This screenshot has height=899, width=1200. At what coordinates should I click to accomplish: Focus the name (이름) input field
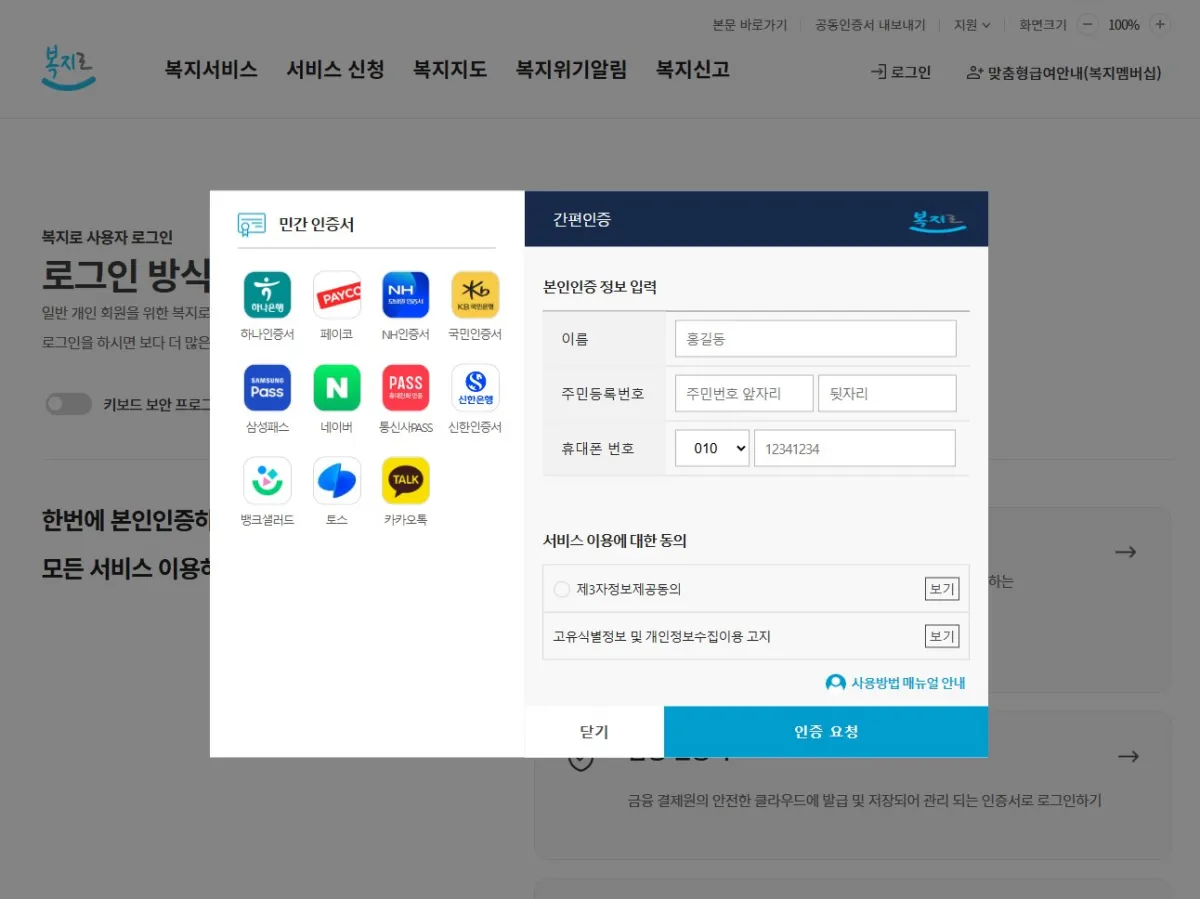[x=816, y=339]
